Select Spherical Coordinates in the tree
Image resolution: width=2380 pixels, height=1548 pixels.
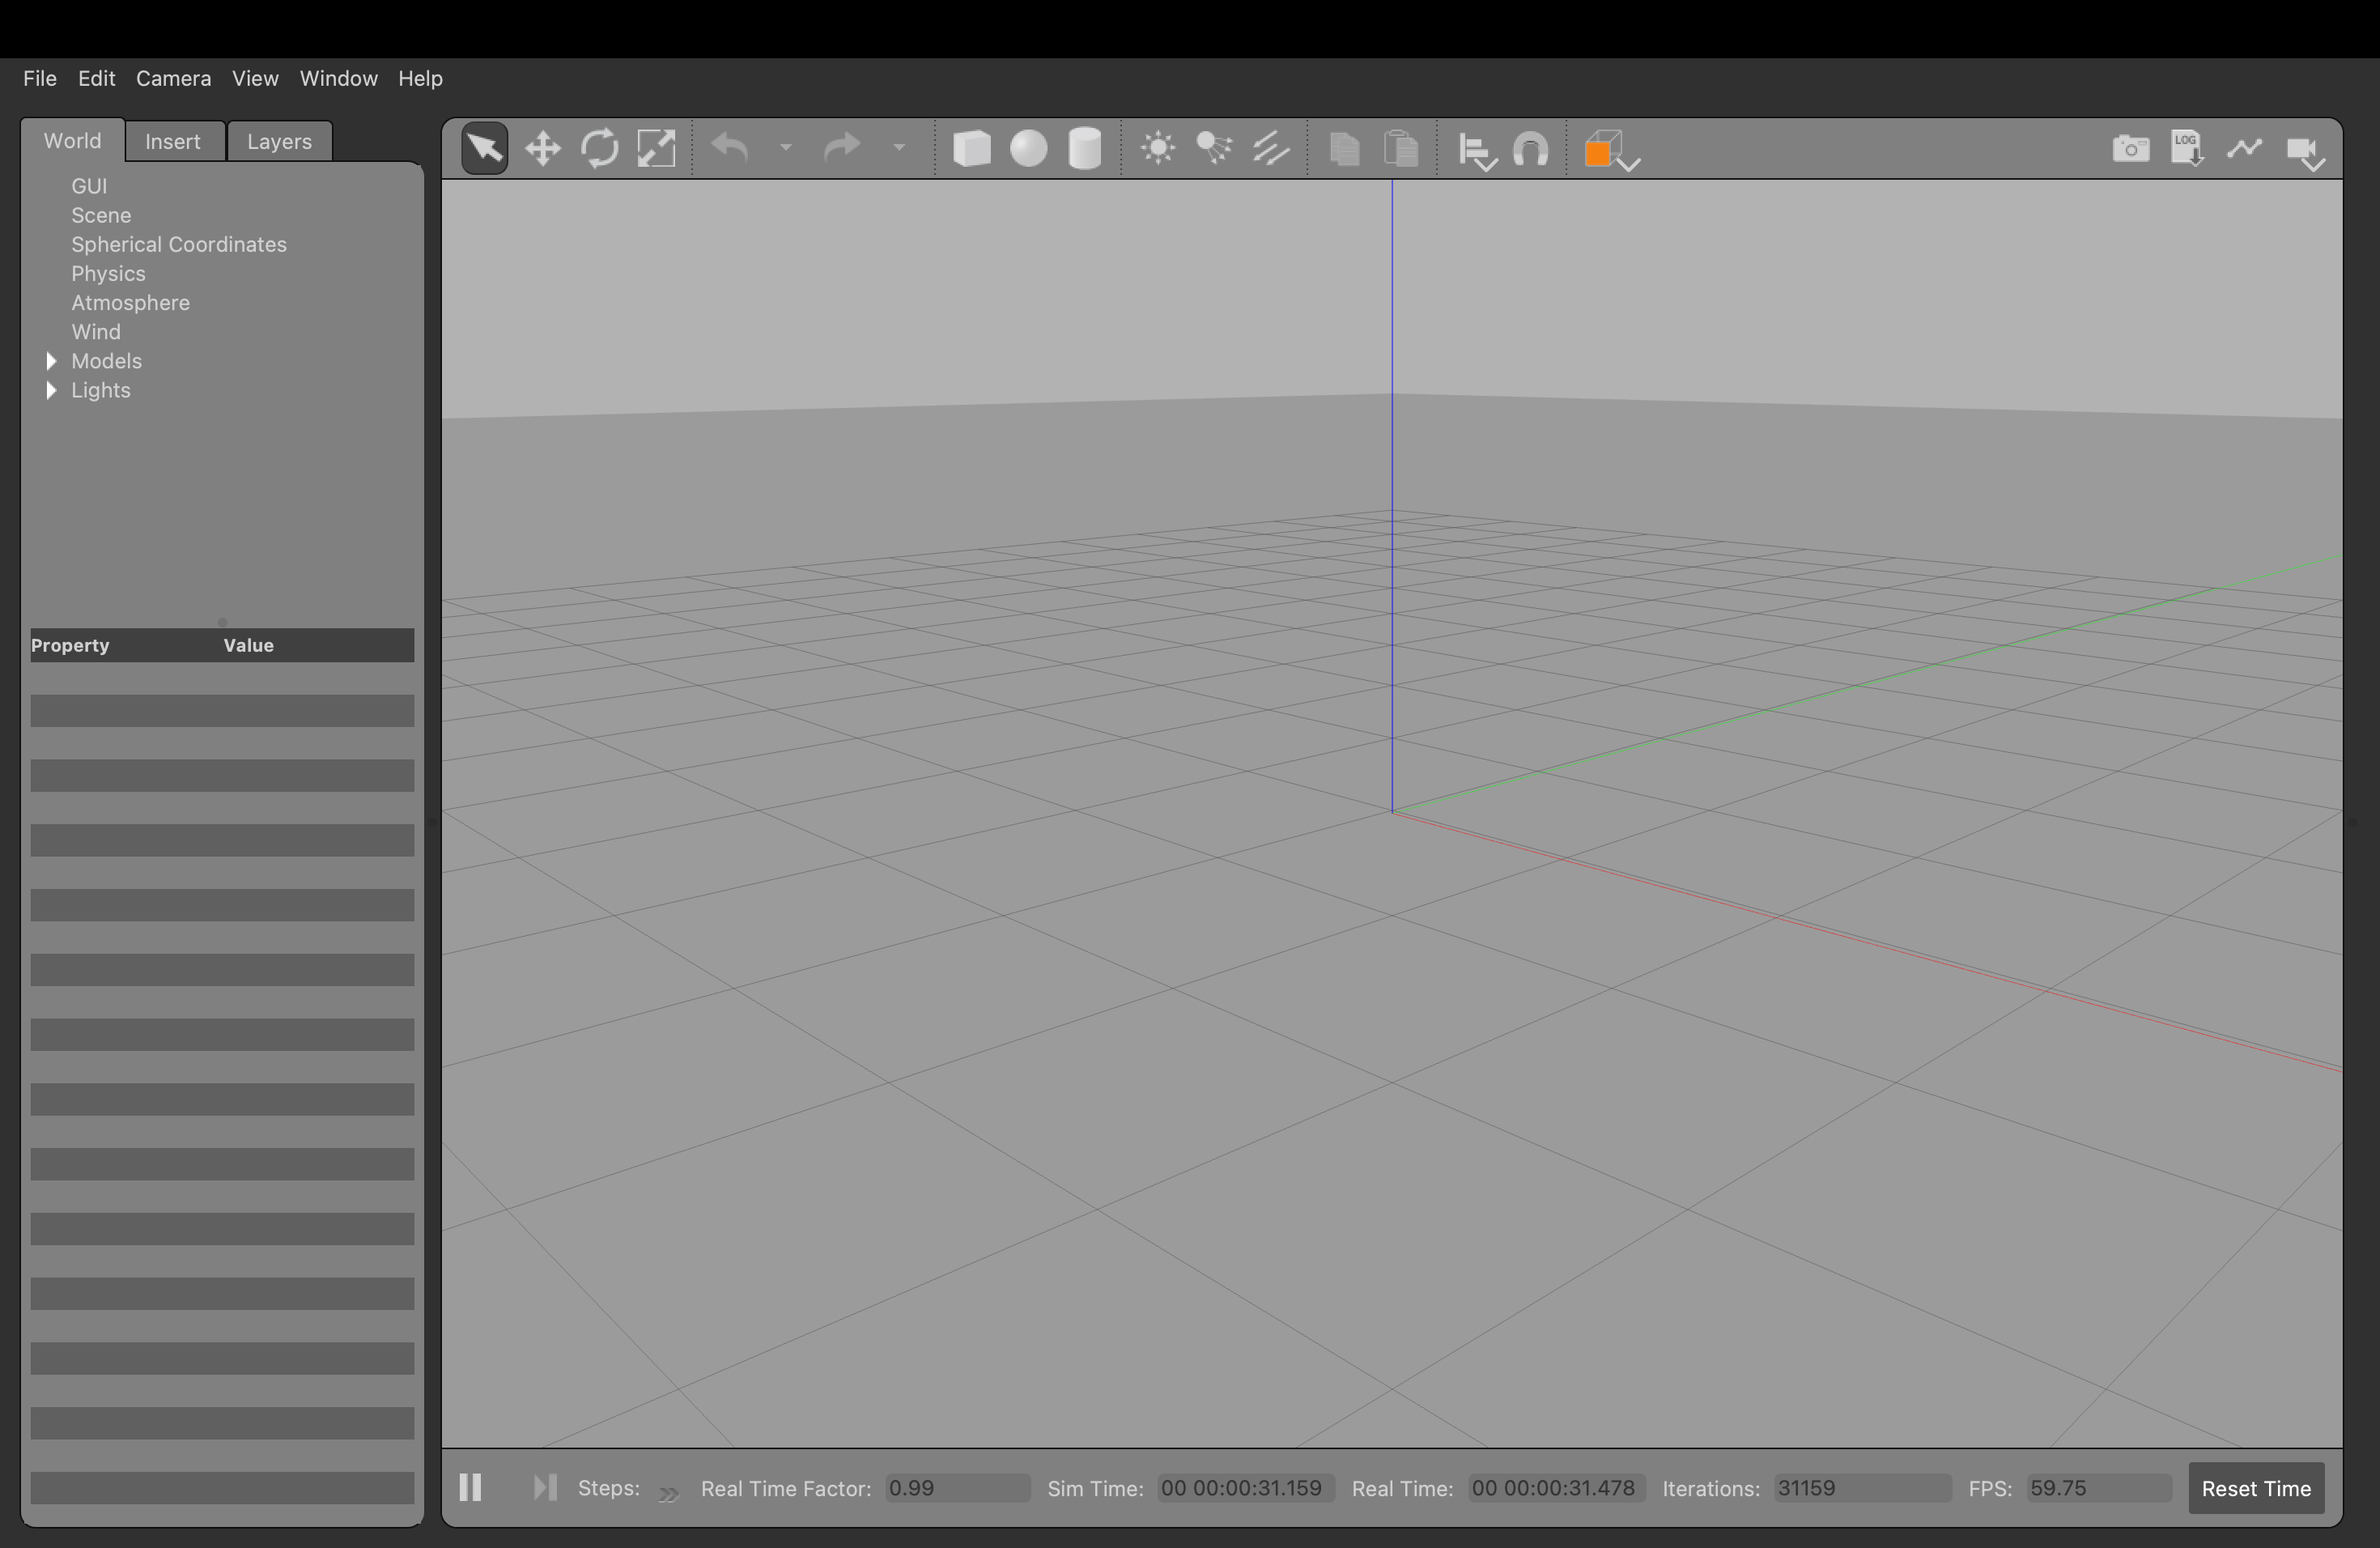tap(179, 244)
